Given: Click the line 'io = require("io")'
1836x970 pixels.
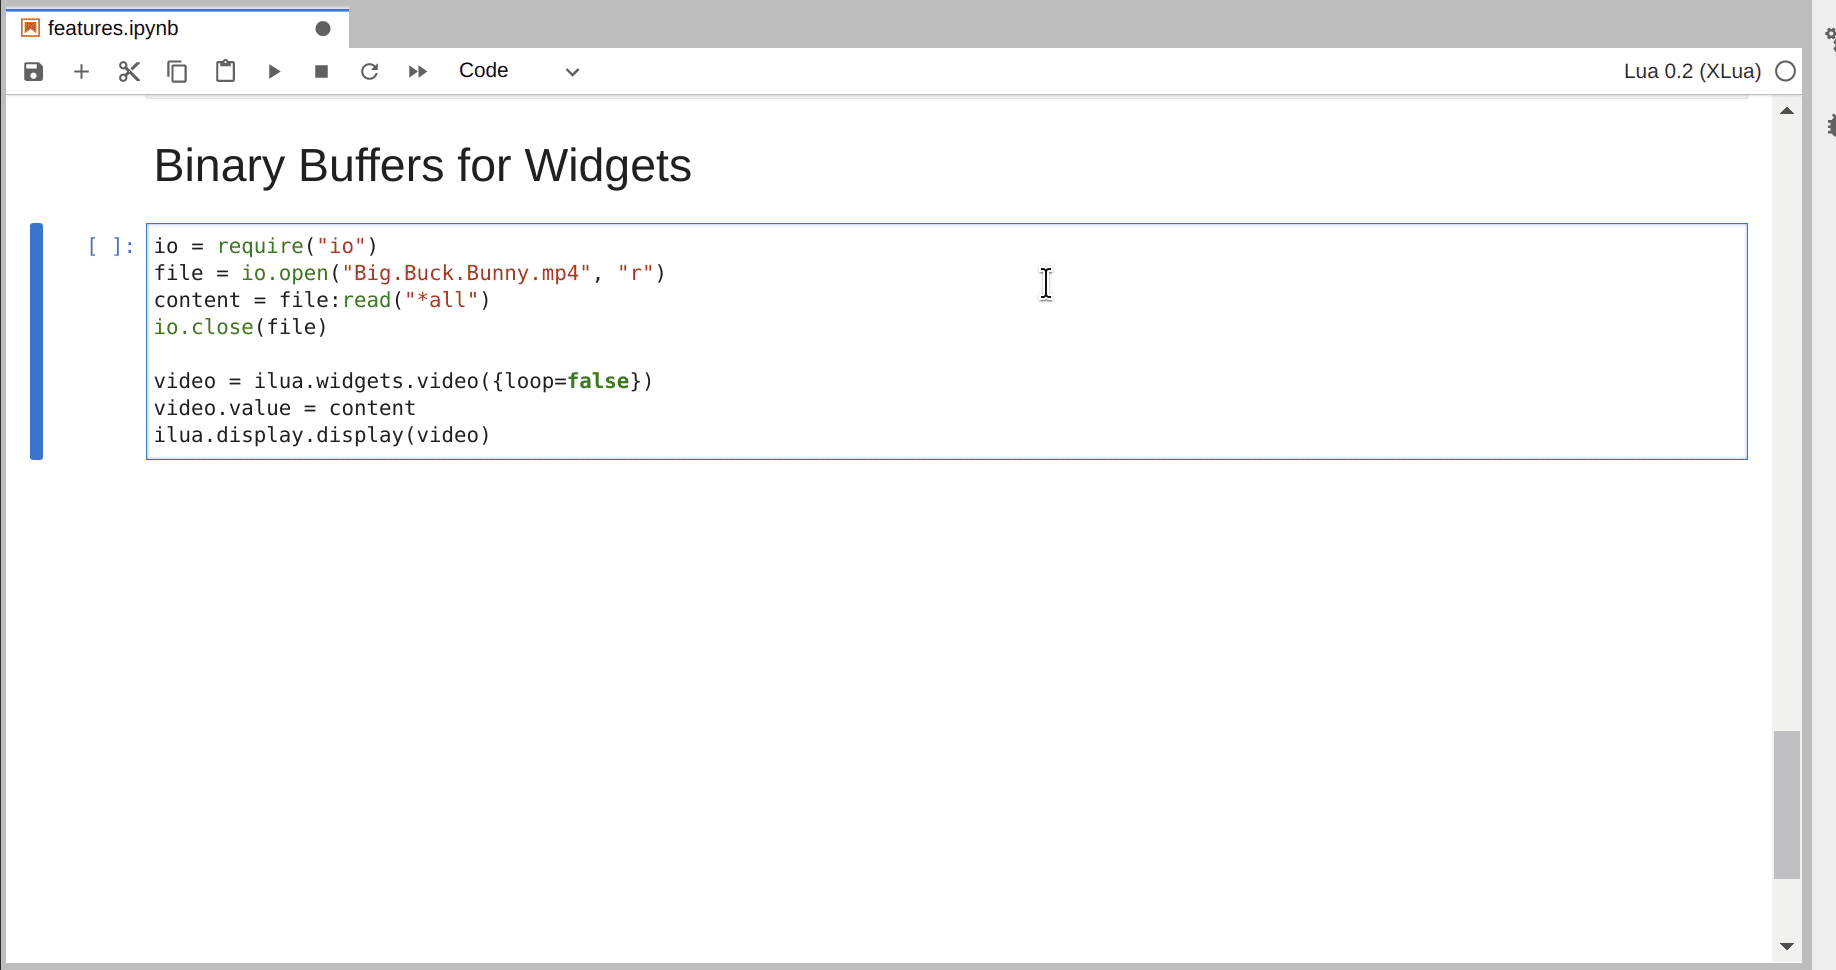Looking at the screenshot, I should click(x=266, y=246).
